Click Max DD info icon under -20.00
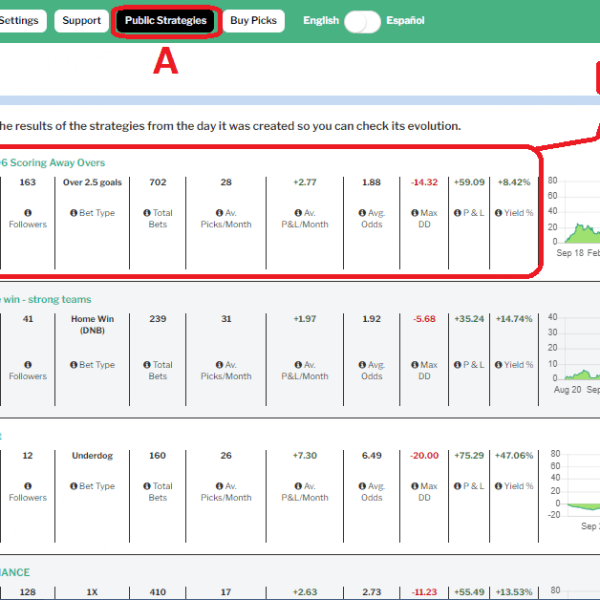600x600 pixels. pos(415,486)
